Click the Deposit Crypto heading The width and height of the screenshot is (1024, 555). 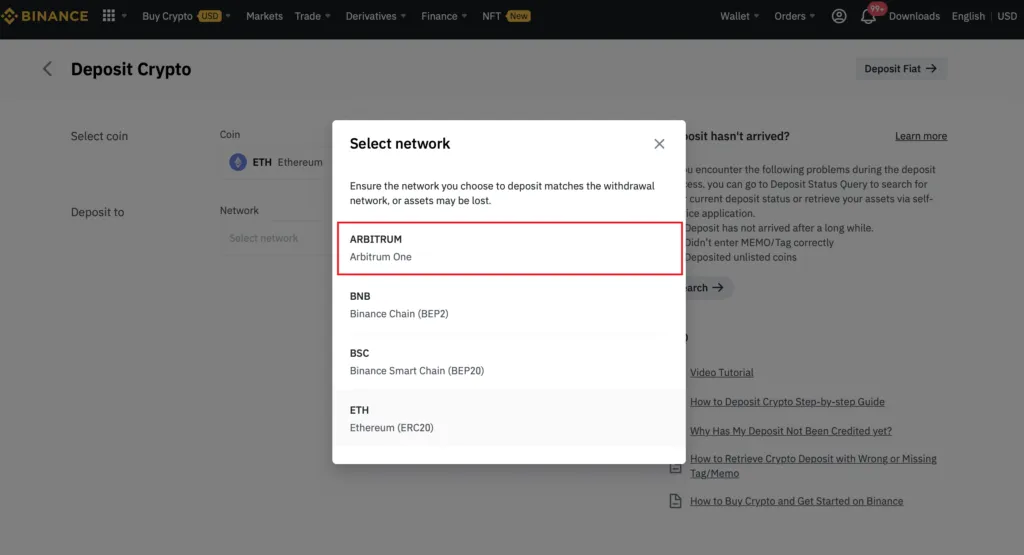(x=131, y=69)
